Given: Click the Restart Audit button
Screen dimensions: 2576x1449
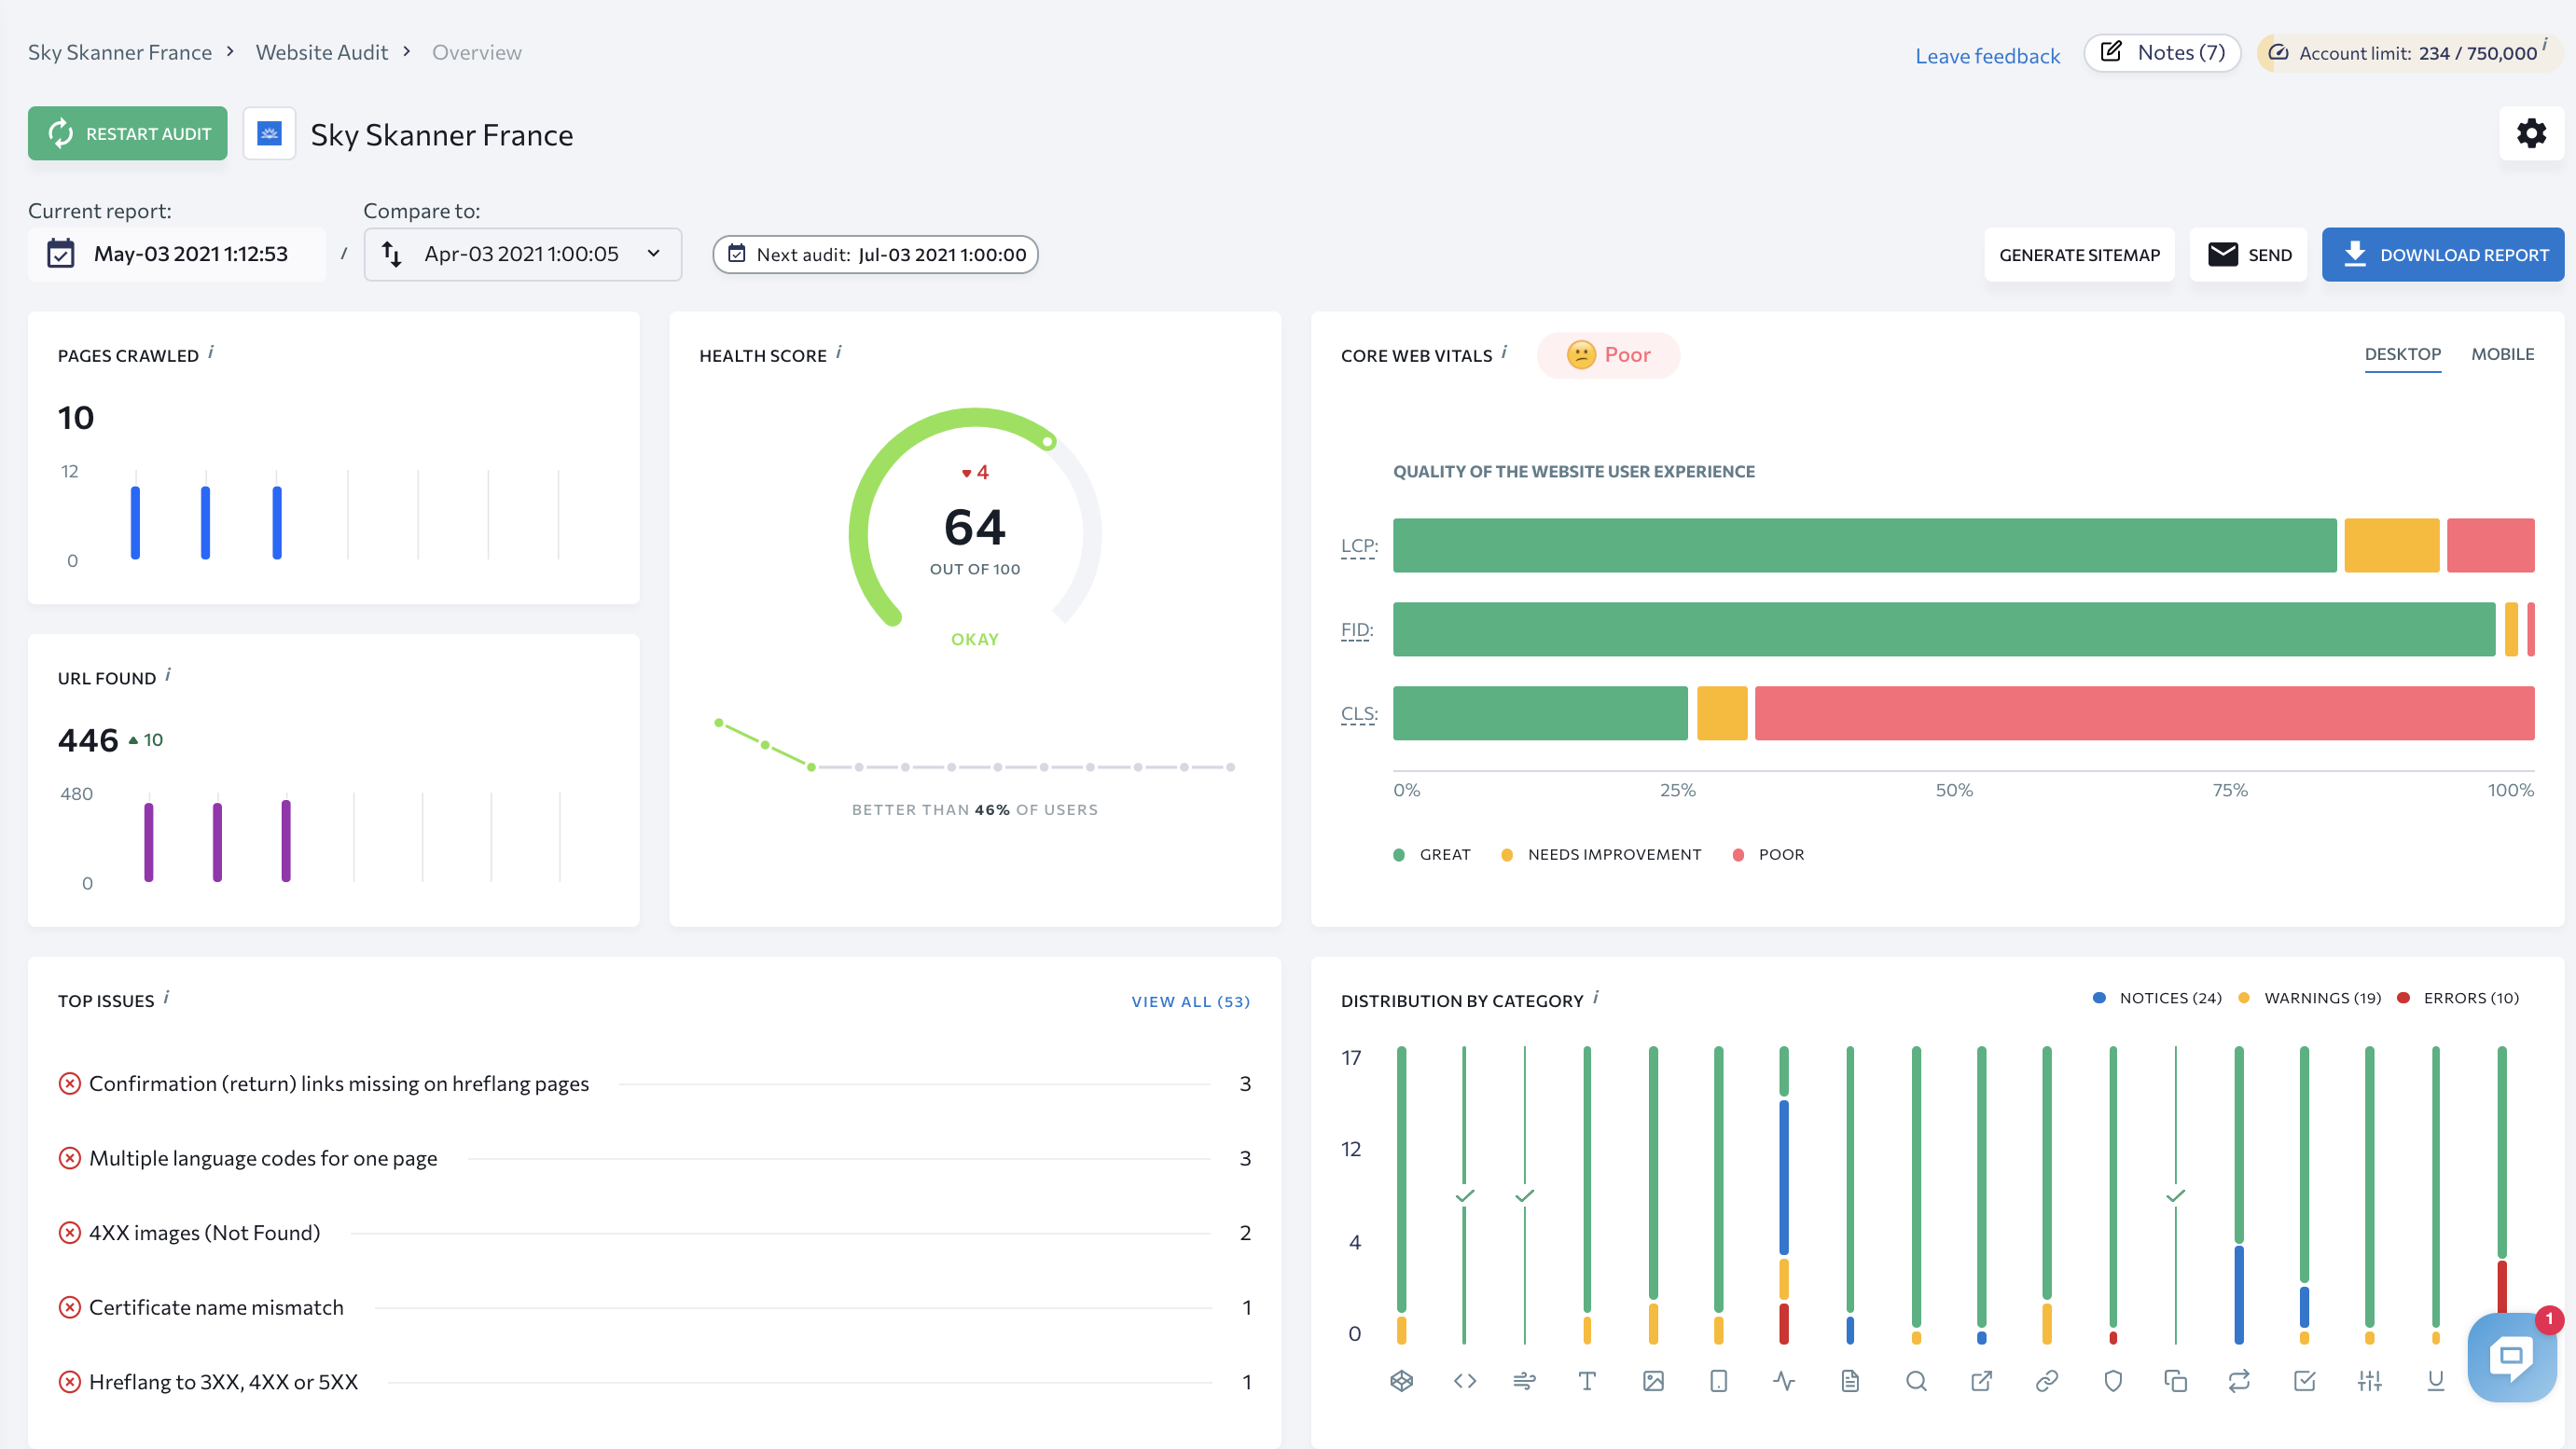Looking at the screenshot, I should coord(128,133).
